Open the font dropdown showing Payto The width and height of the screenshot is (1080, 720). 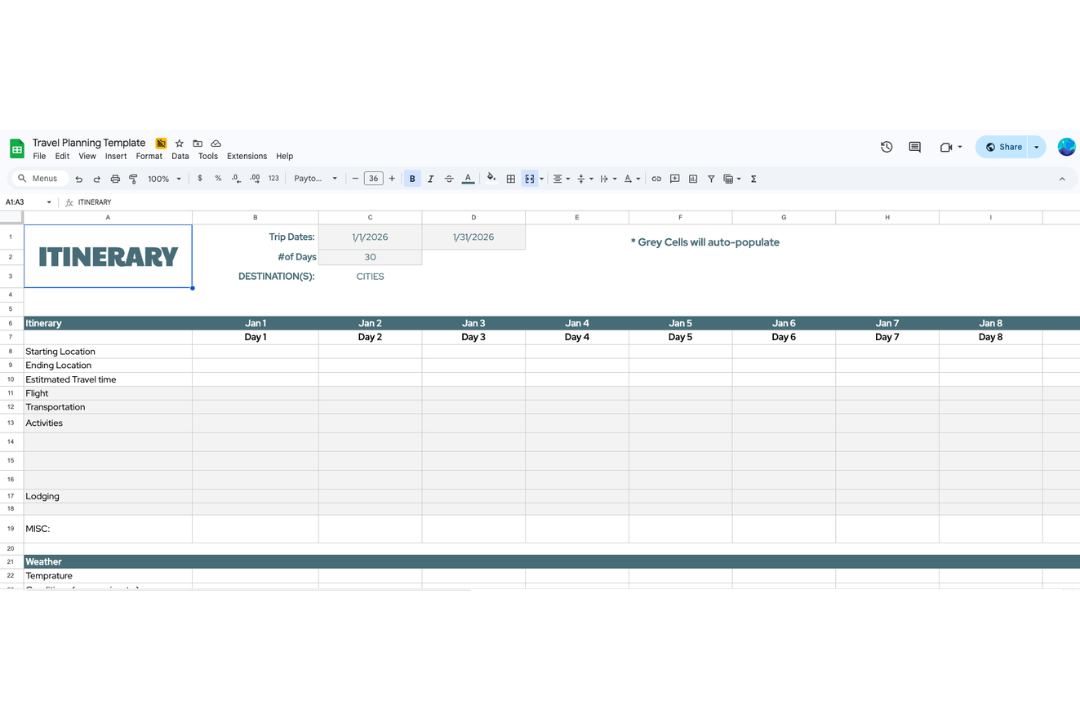coord(316,179)
